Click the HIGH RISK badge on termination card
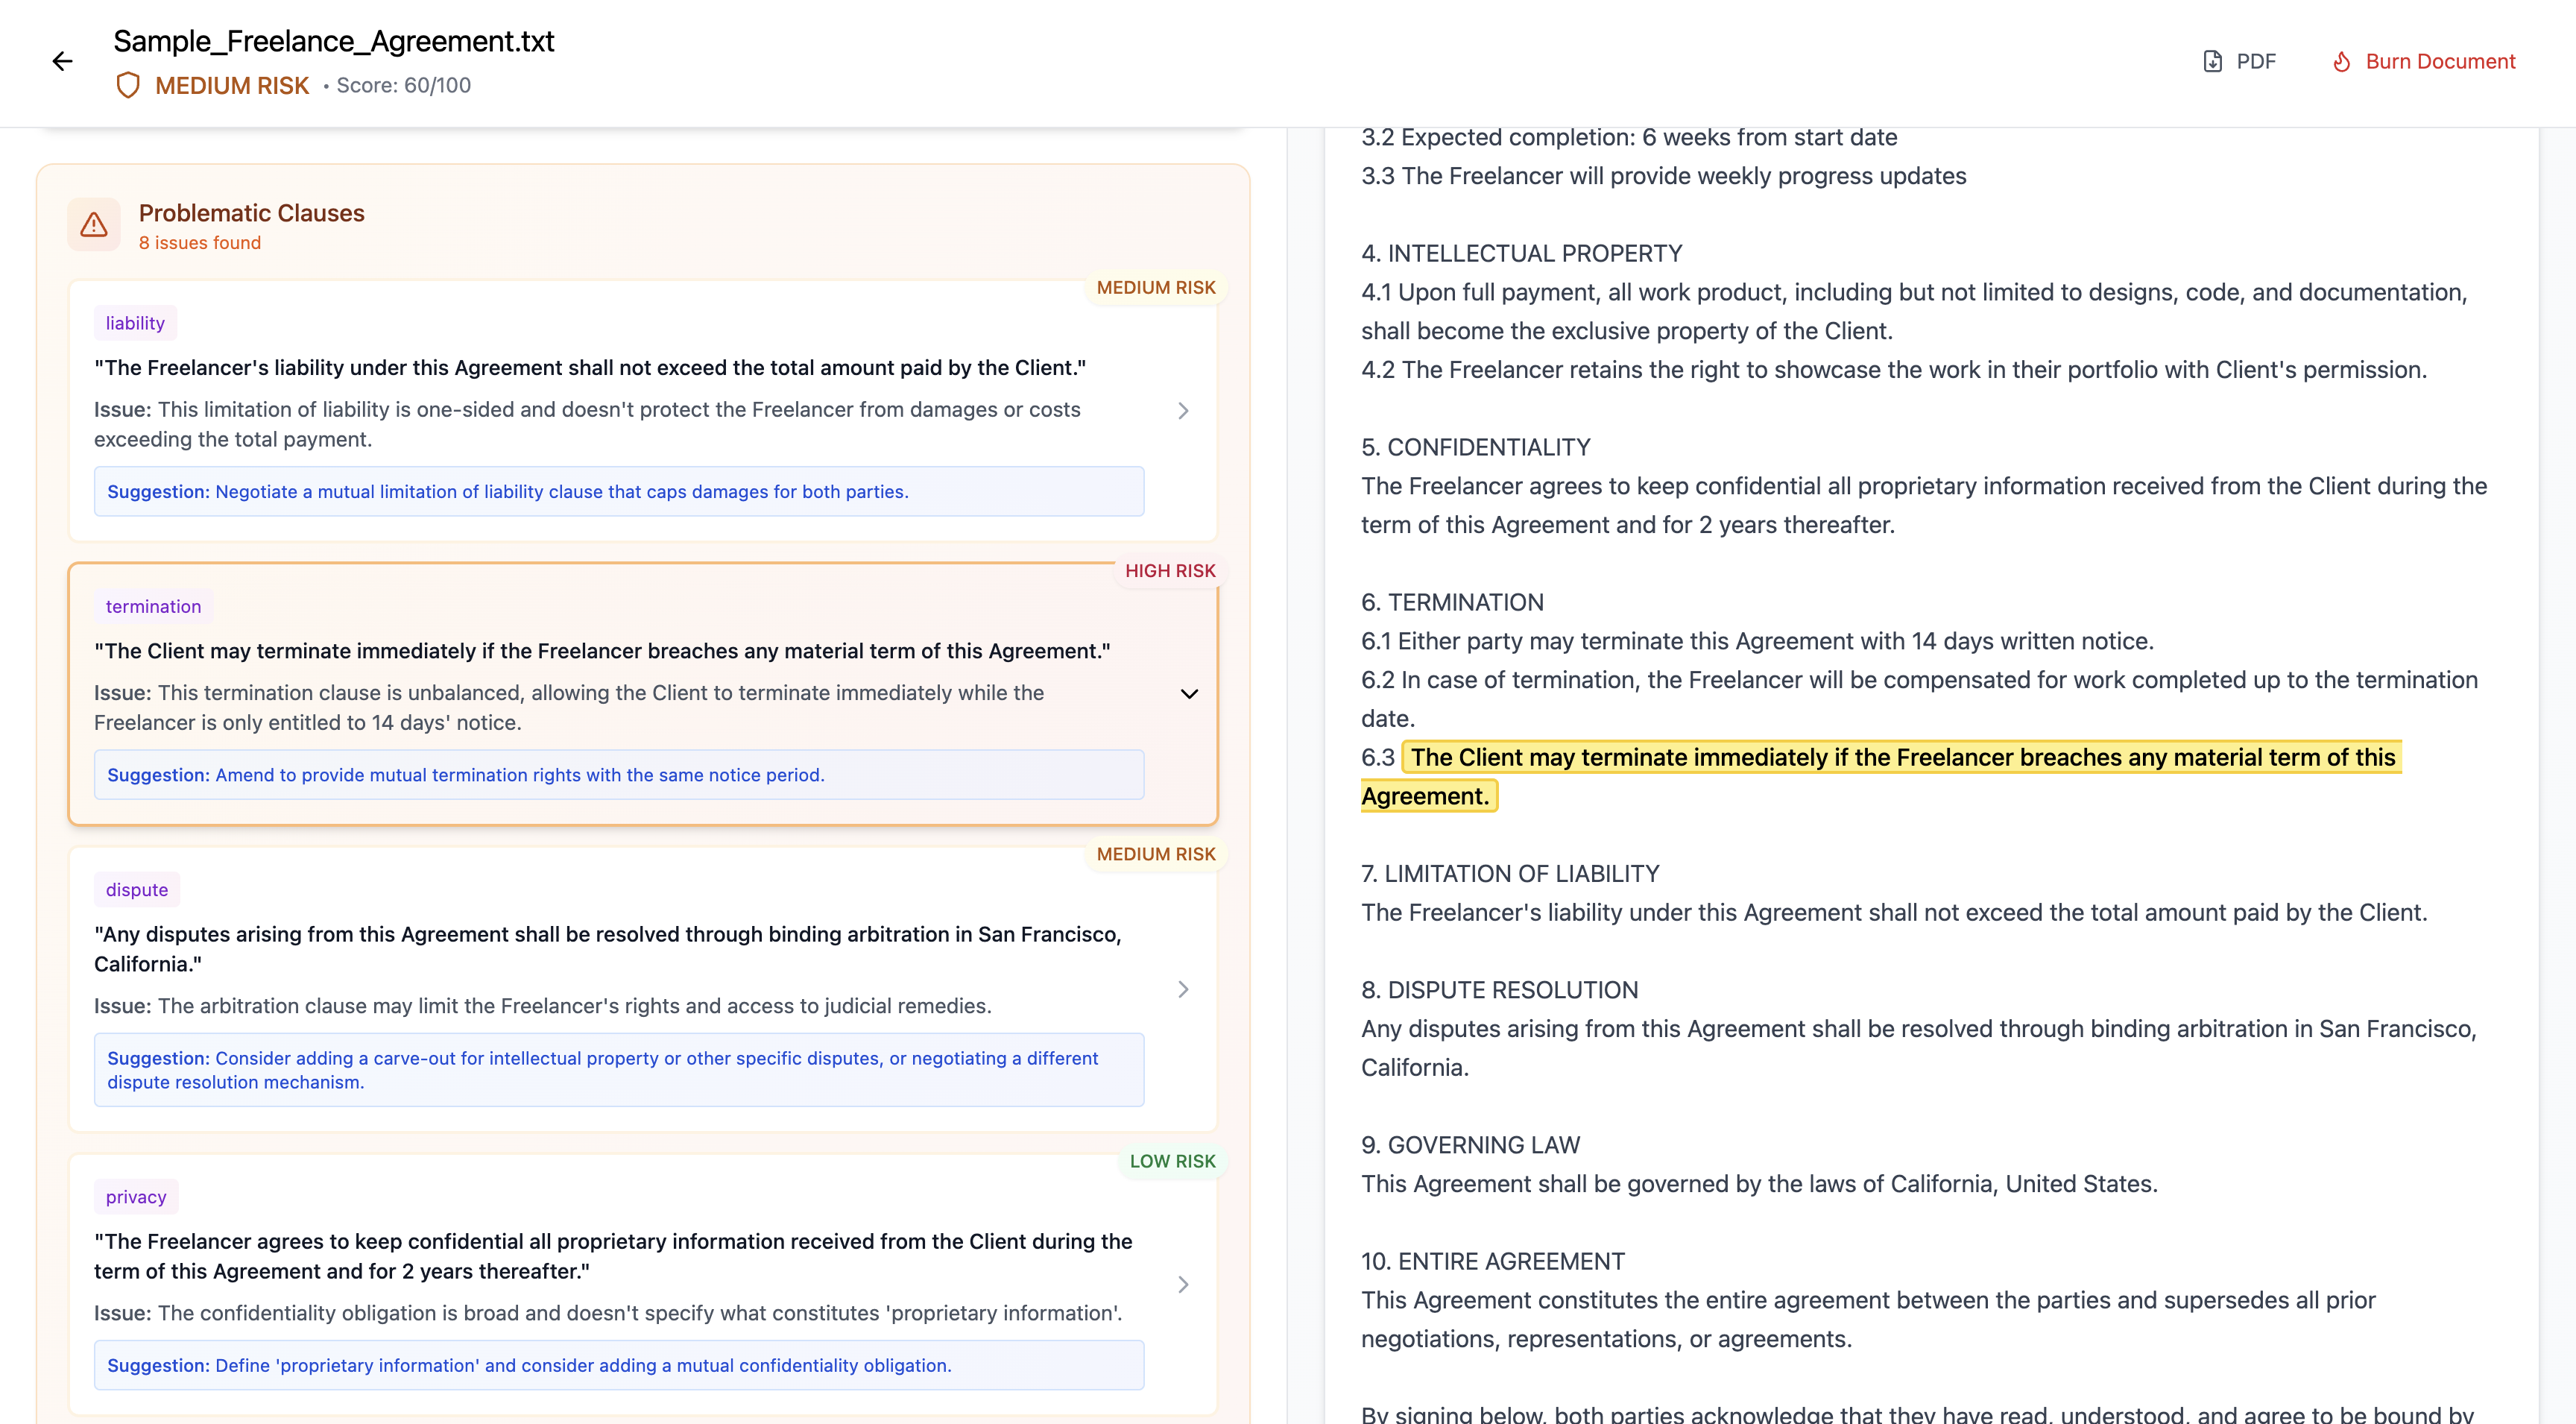Screen dimensions: 2576x1424 tap(1170, 570)
